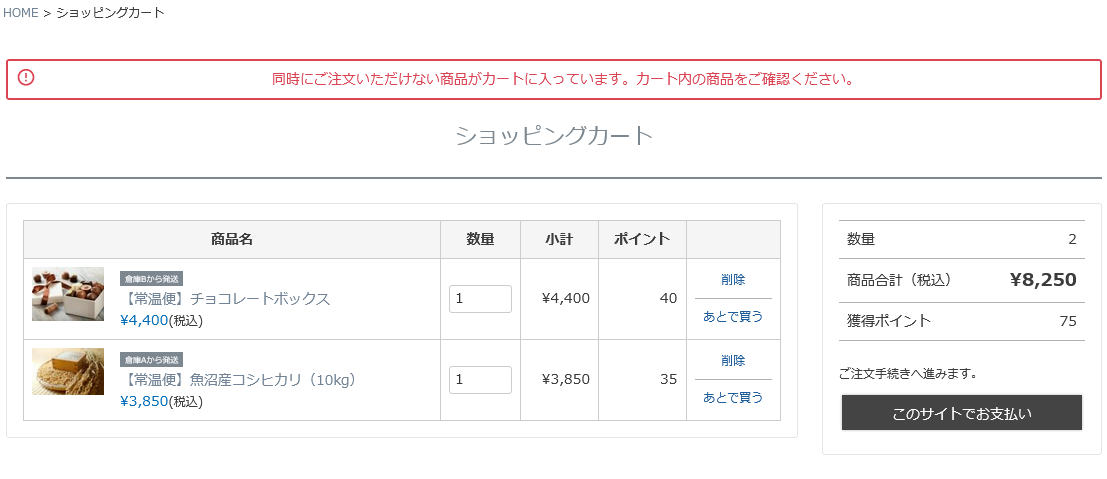Click the 商品名 column header

coord(232,240)
